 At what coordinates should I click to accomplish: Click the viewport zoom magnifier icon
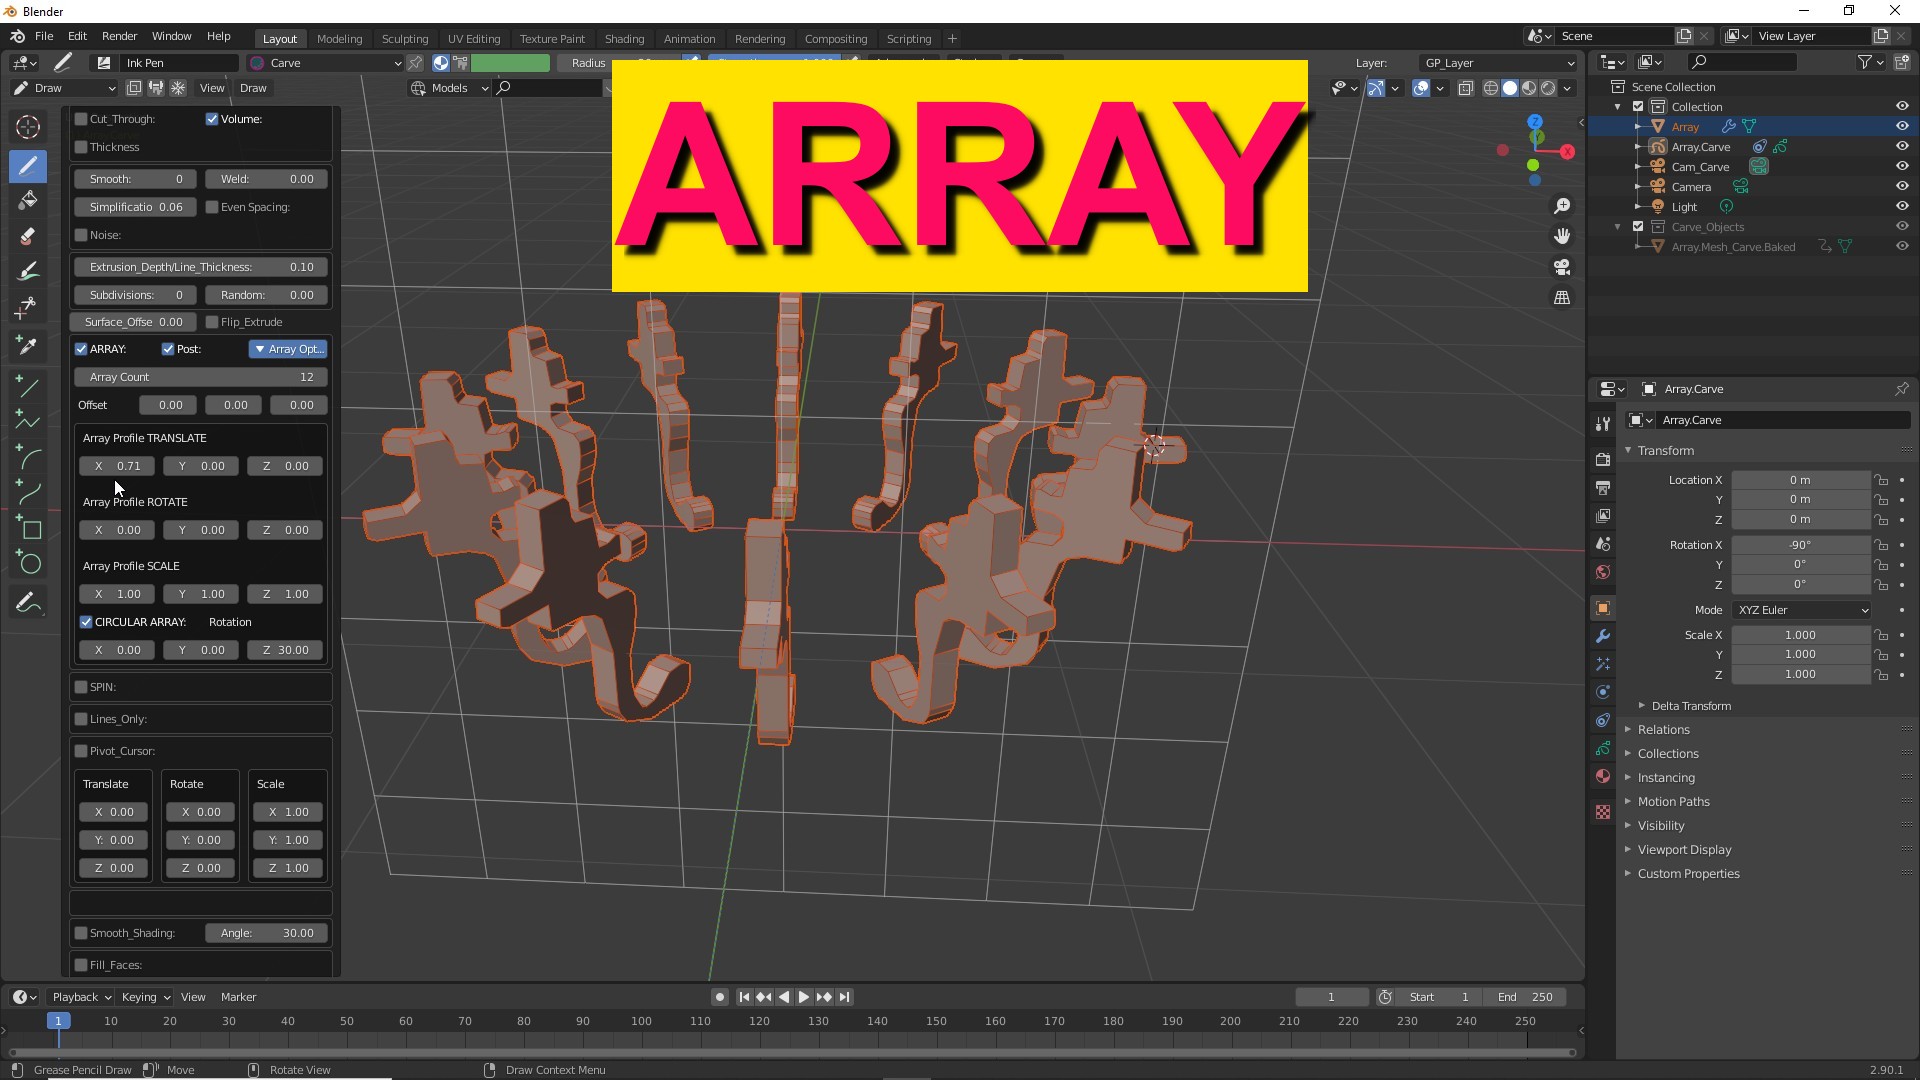1562,206
